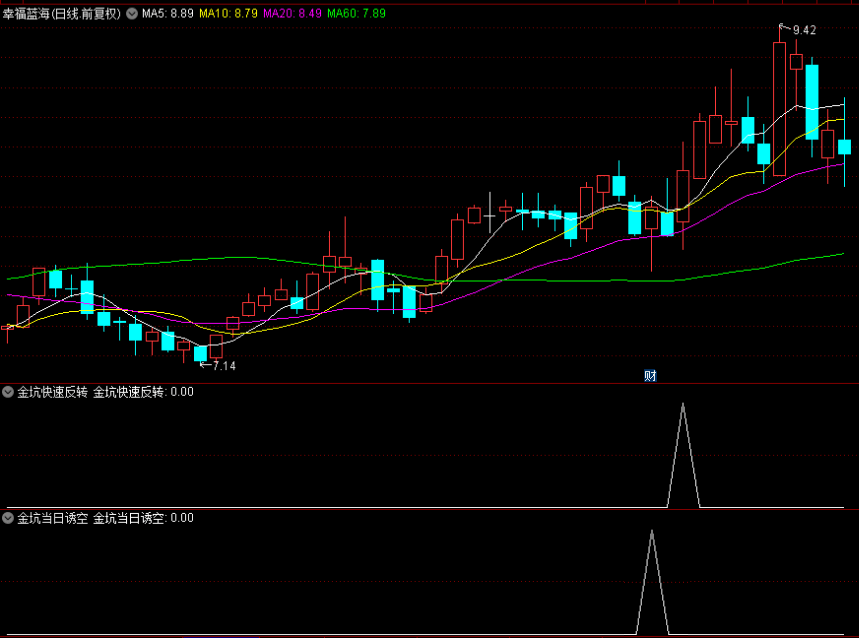Viewport: 859px width, 638px height.
Task: Click the peak of the 金坑当日诱空 signal spike
Action: 652,531
